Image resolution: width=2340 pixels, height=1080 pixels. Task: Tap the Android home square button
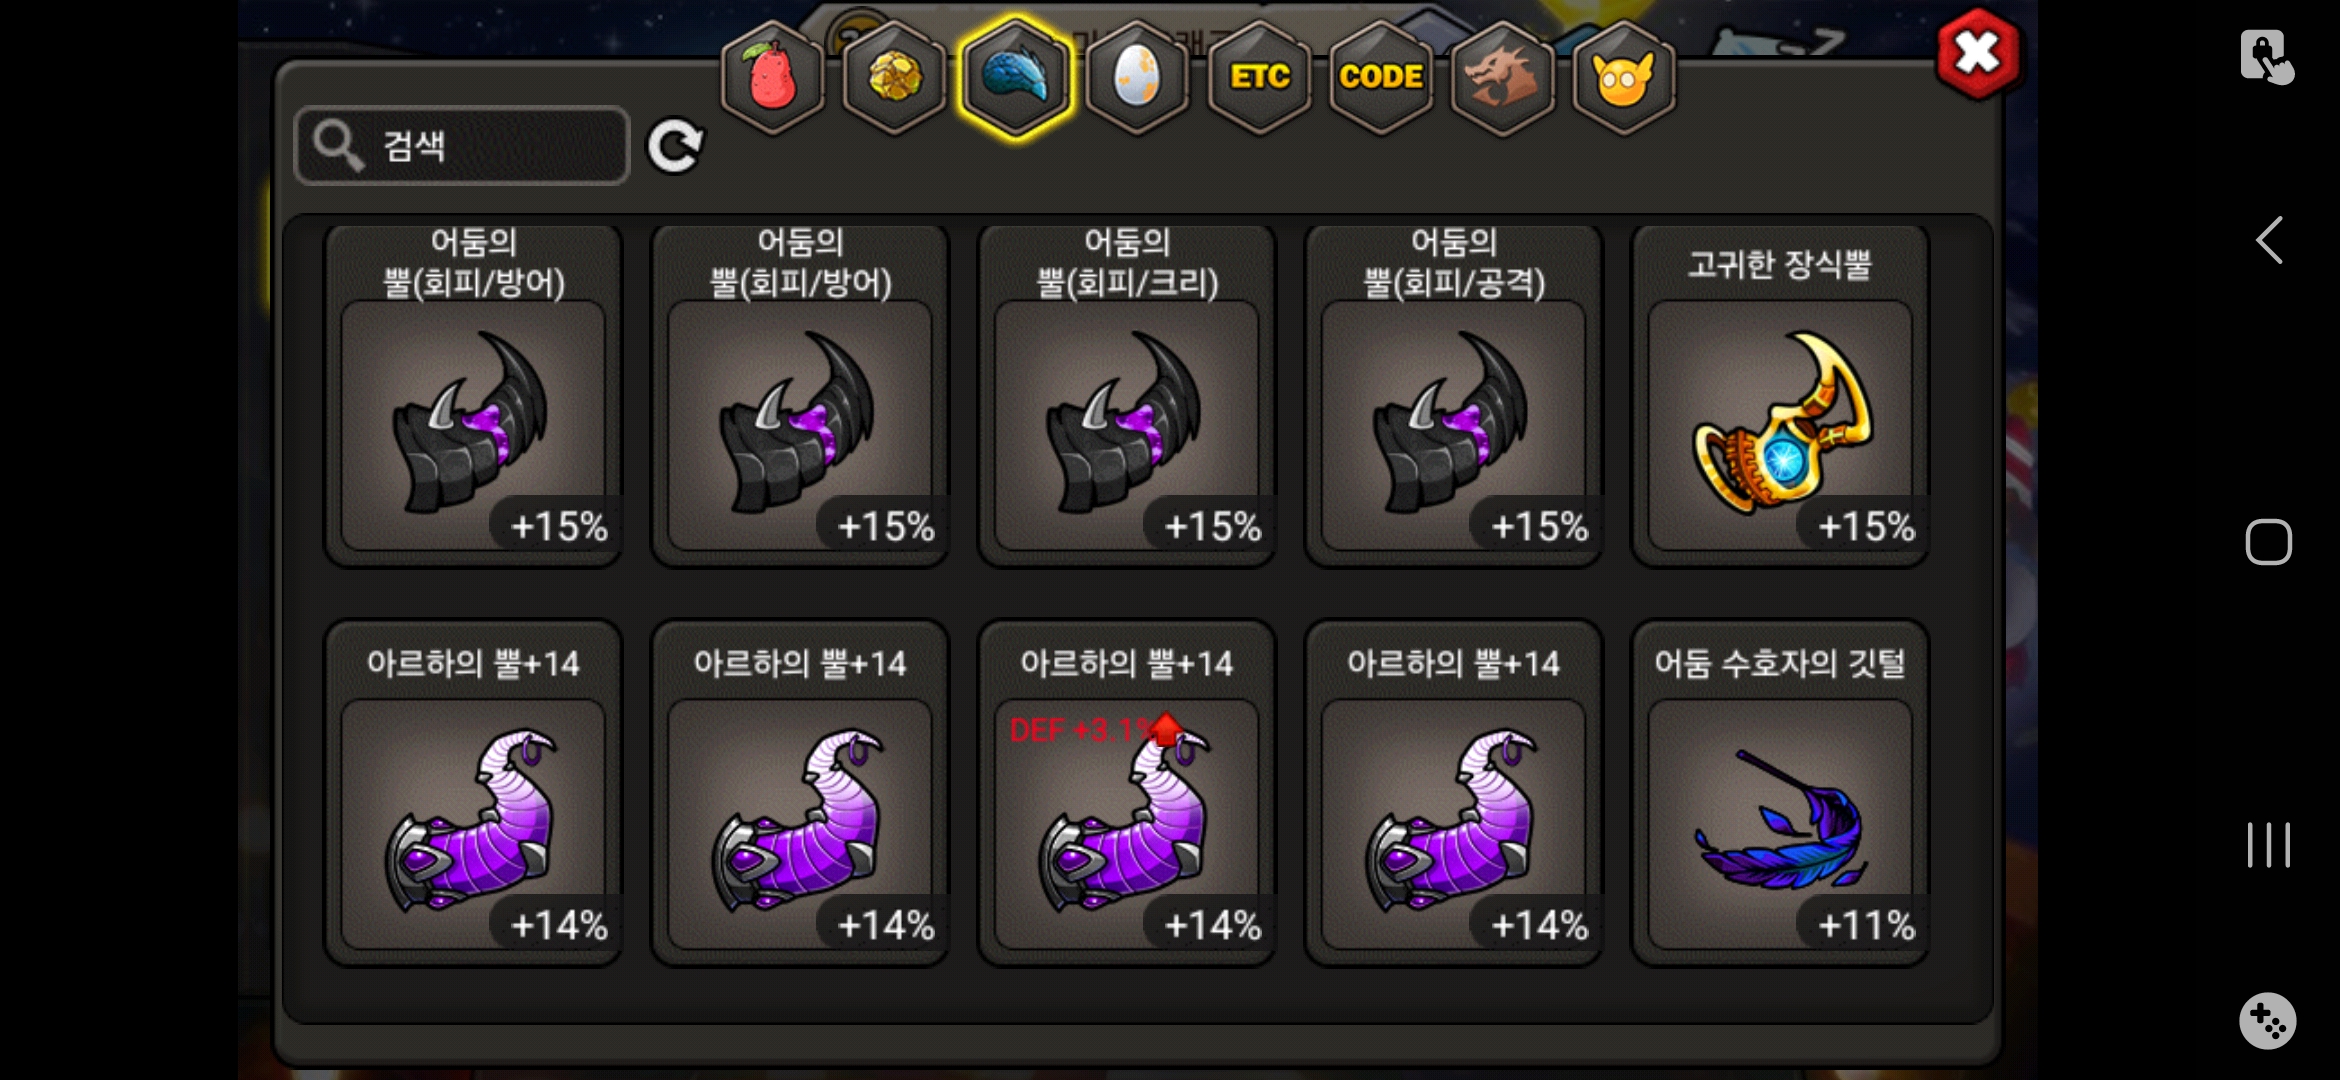point(2268,542)
